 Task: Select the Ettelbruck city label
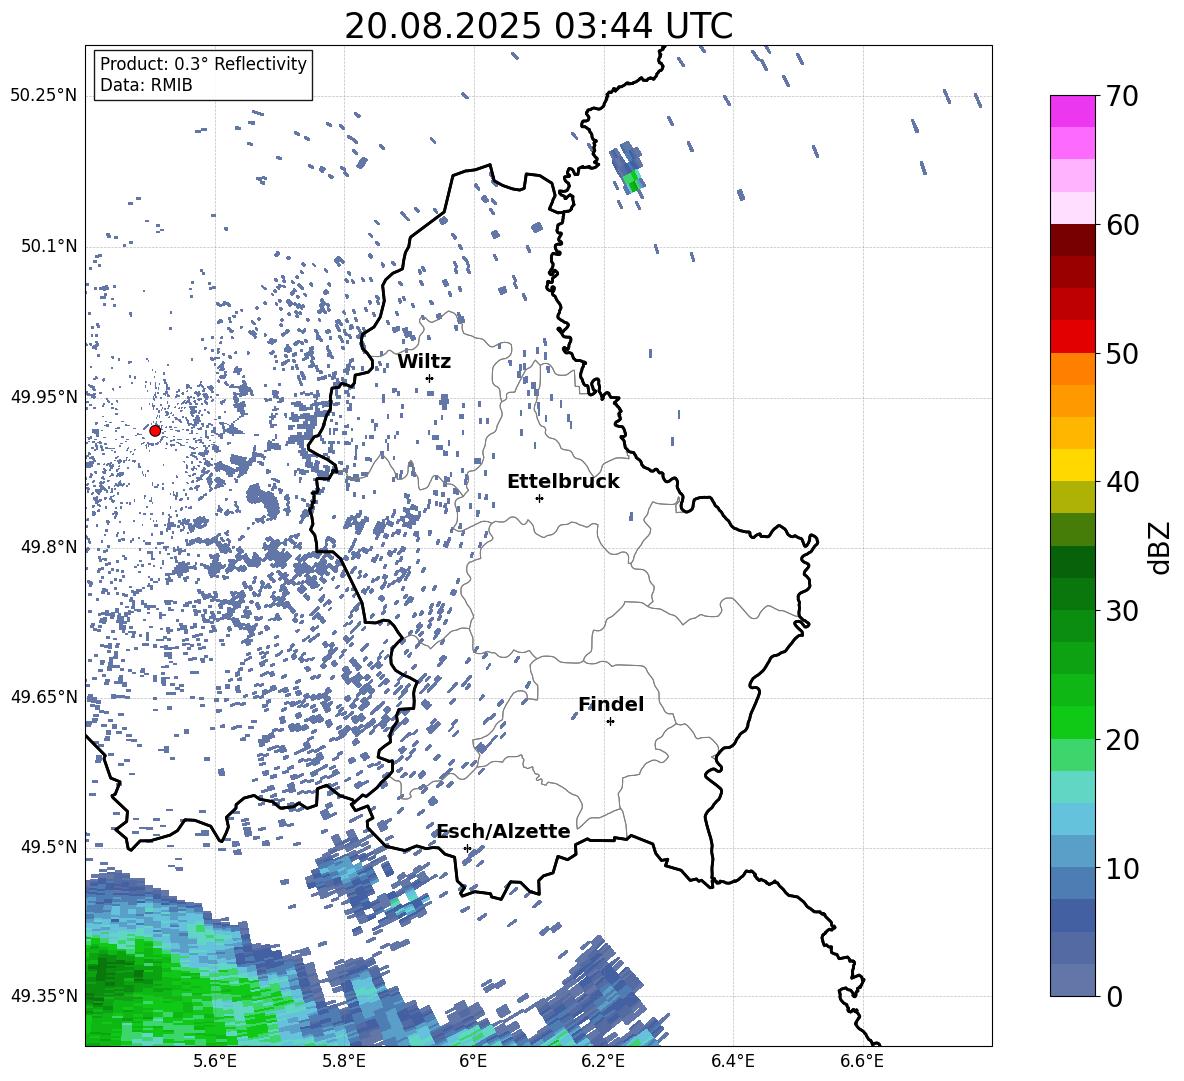(563, 482)
